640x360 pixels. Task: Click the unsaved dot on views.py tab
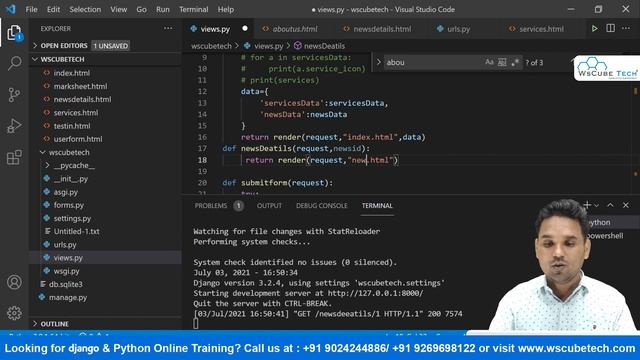[245, 28]
